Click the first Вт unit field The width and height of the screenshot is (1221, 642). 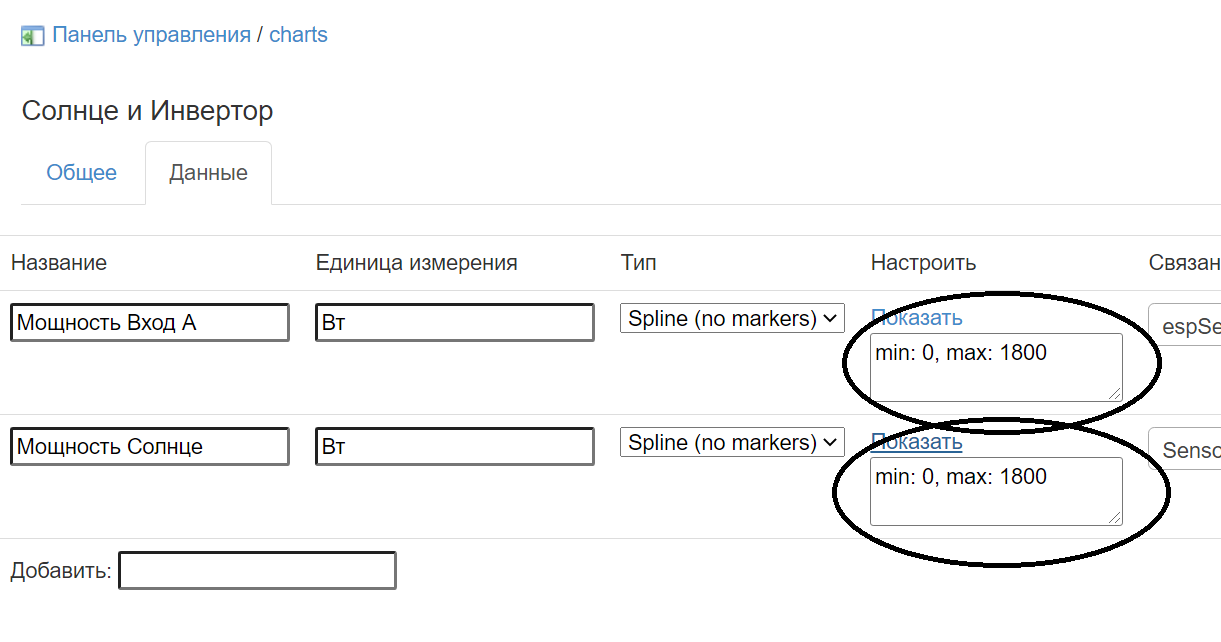coord(453,322)
